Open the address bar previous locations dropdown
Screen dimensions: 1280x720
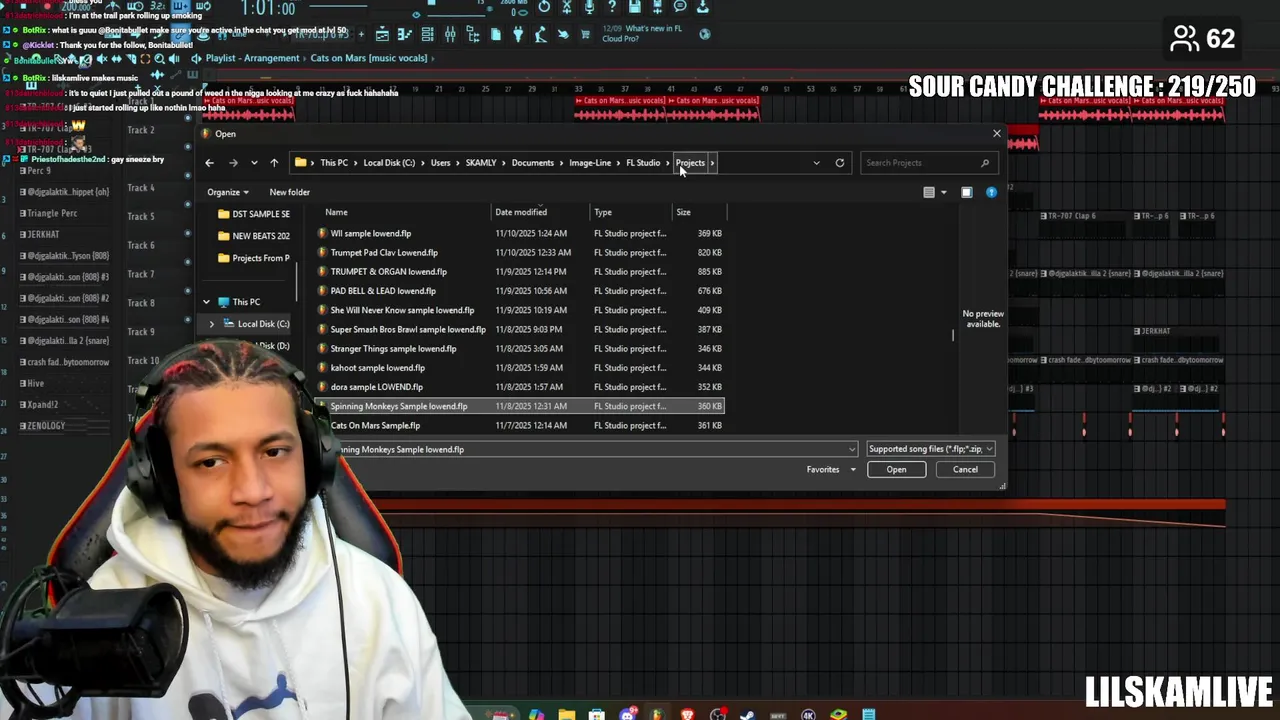pos(816,163)
